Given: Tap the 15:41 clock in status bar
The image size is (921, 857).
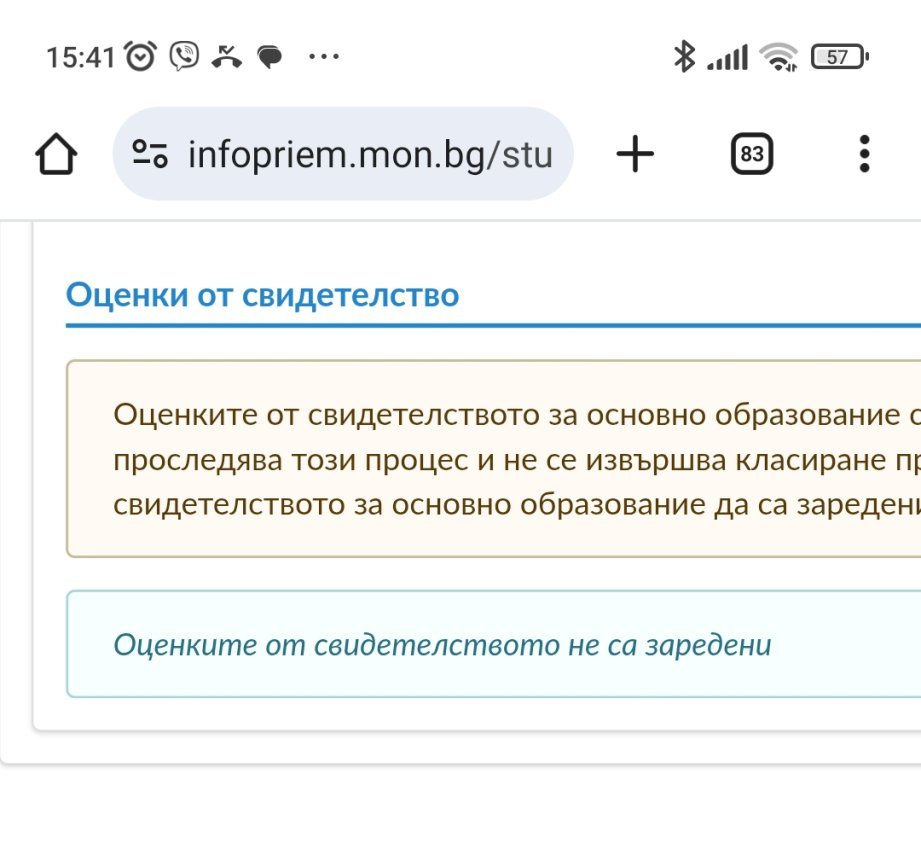Looking at the screenshot, I should pyautogui.click(x=81, y=57).
